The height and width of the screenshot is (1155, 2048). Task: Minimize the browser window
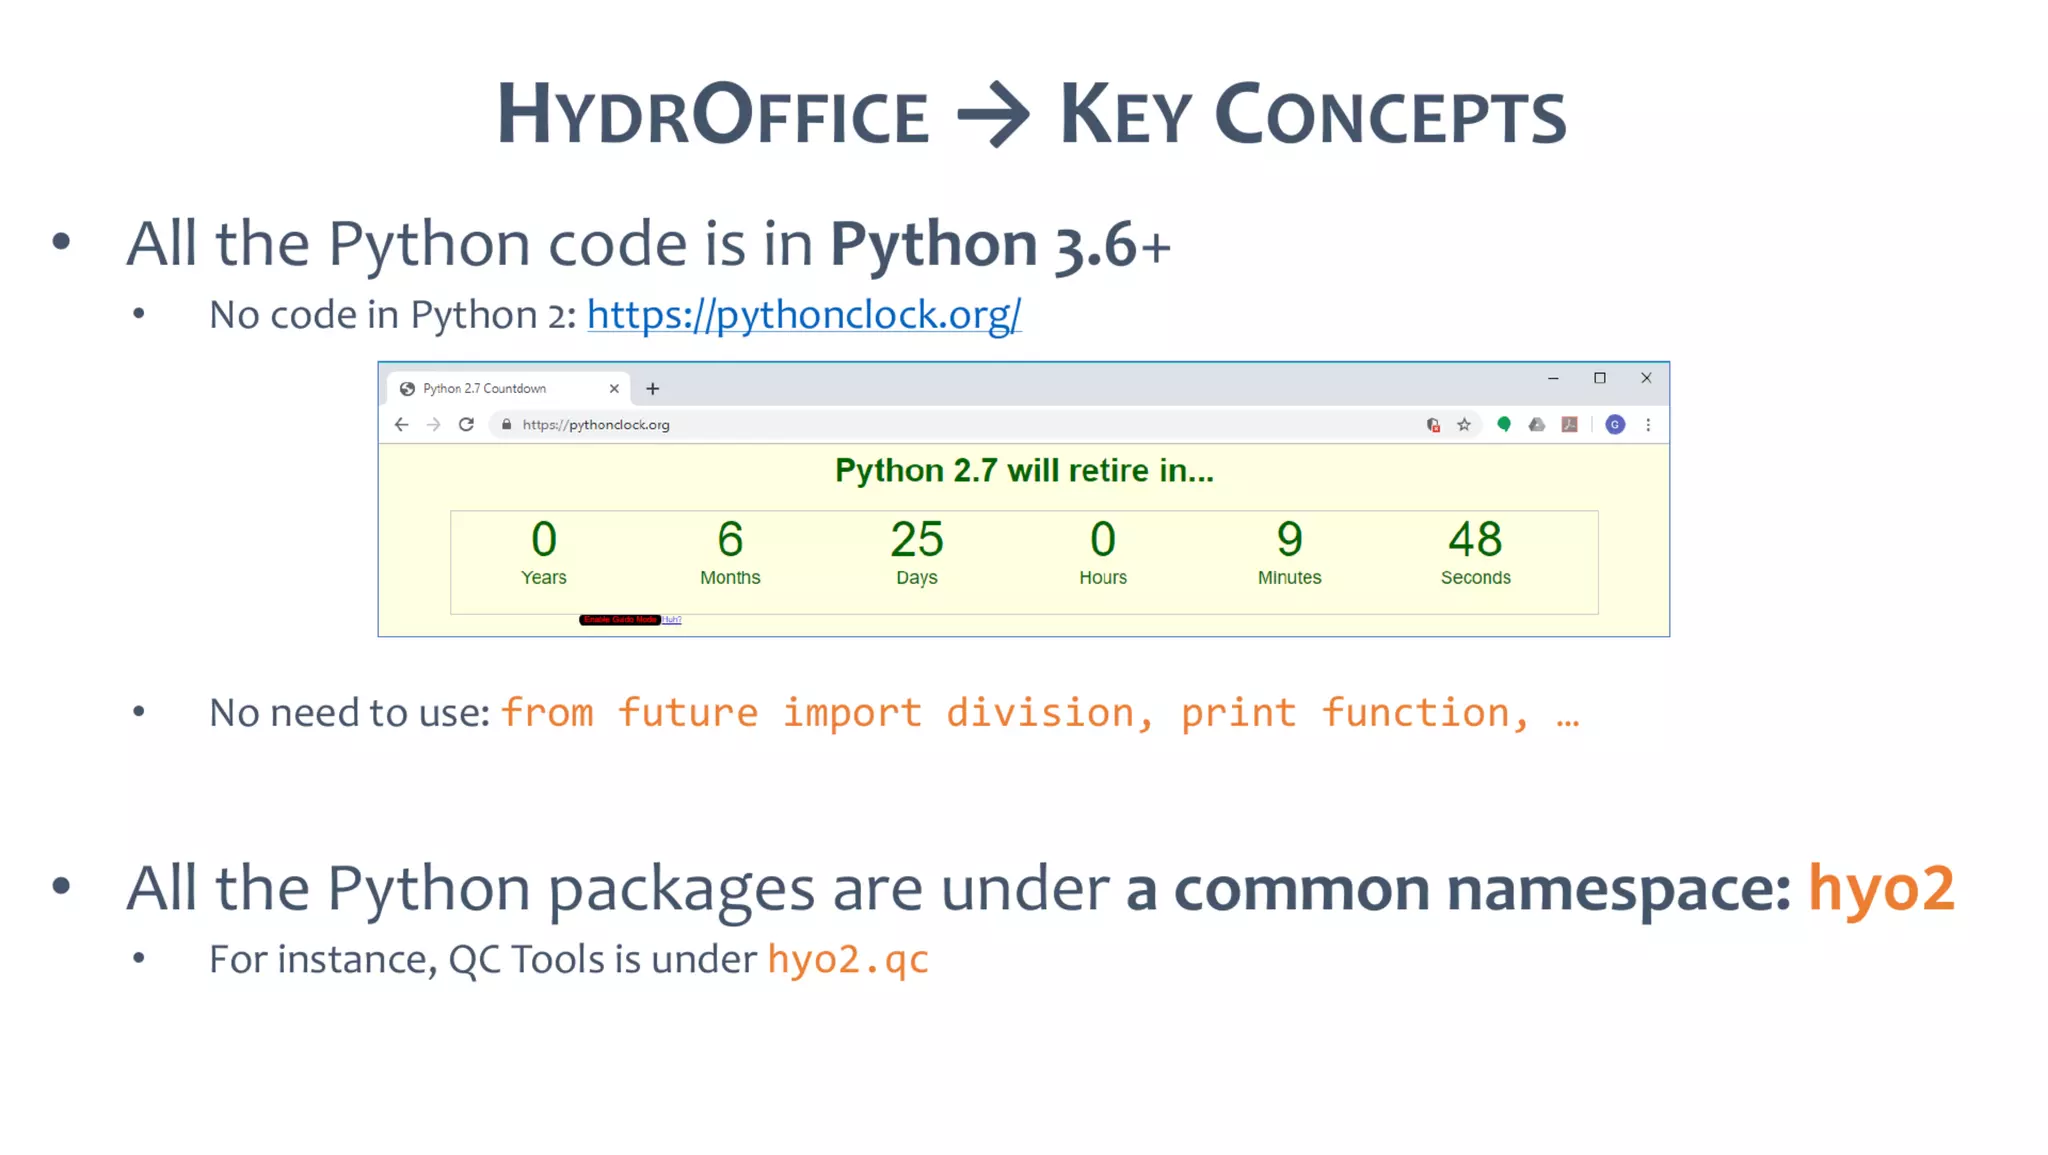point(1553,378)
